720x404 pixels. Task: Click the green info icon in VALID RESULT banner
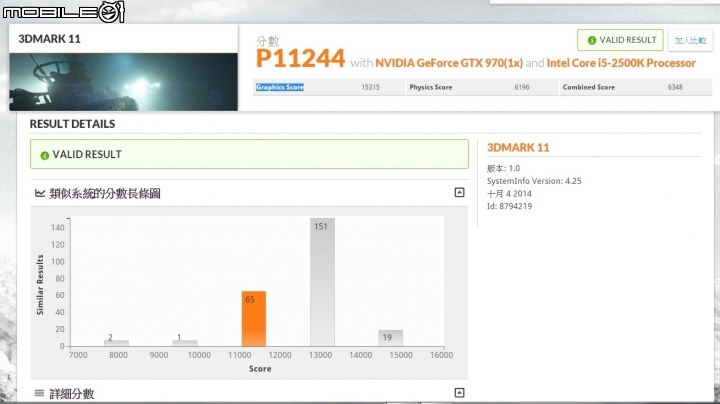pyautogui.click(x=45, y=155)
